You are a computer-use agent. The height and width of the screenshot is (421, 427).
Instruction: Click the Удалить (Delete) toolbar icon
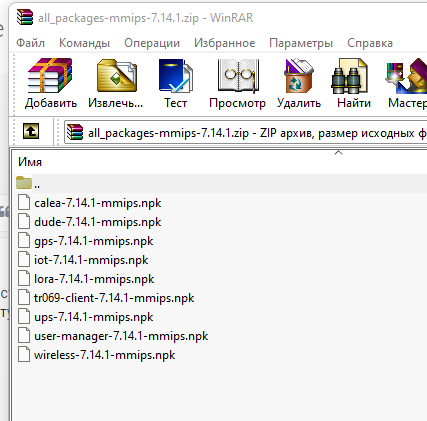[x=299, y=76]
